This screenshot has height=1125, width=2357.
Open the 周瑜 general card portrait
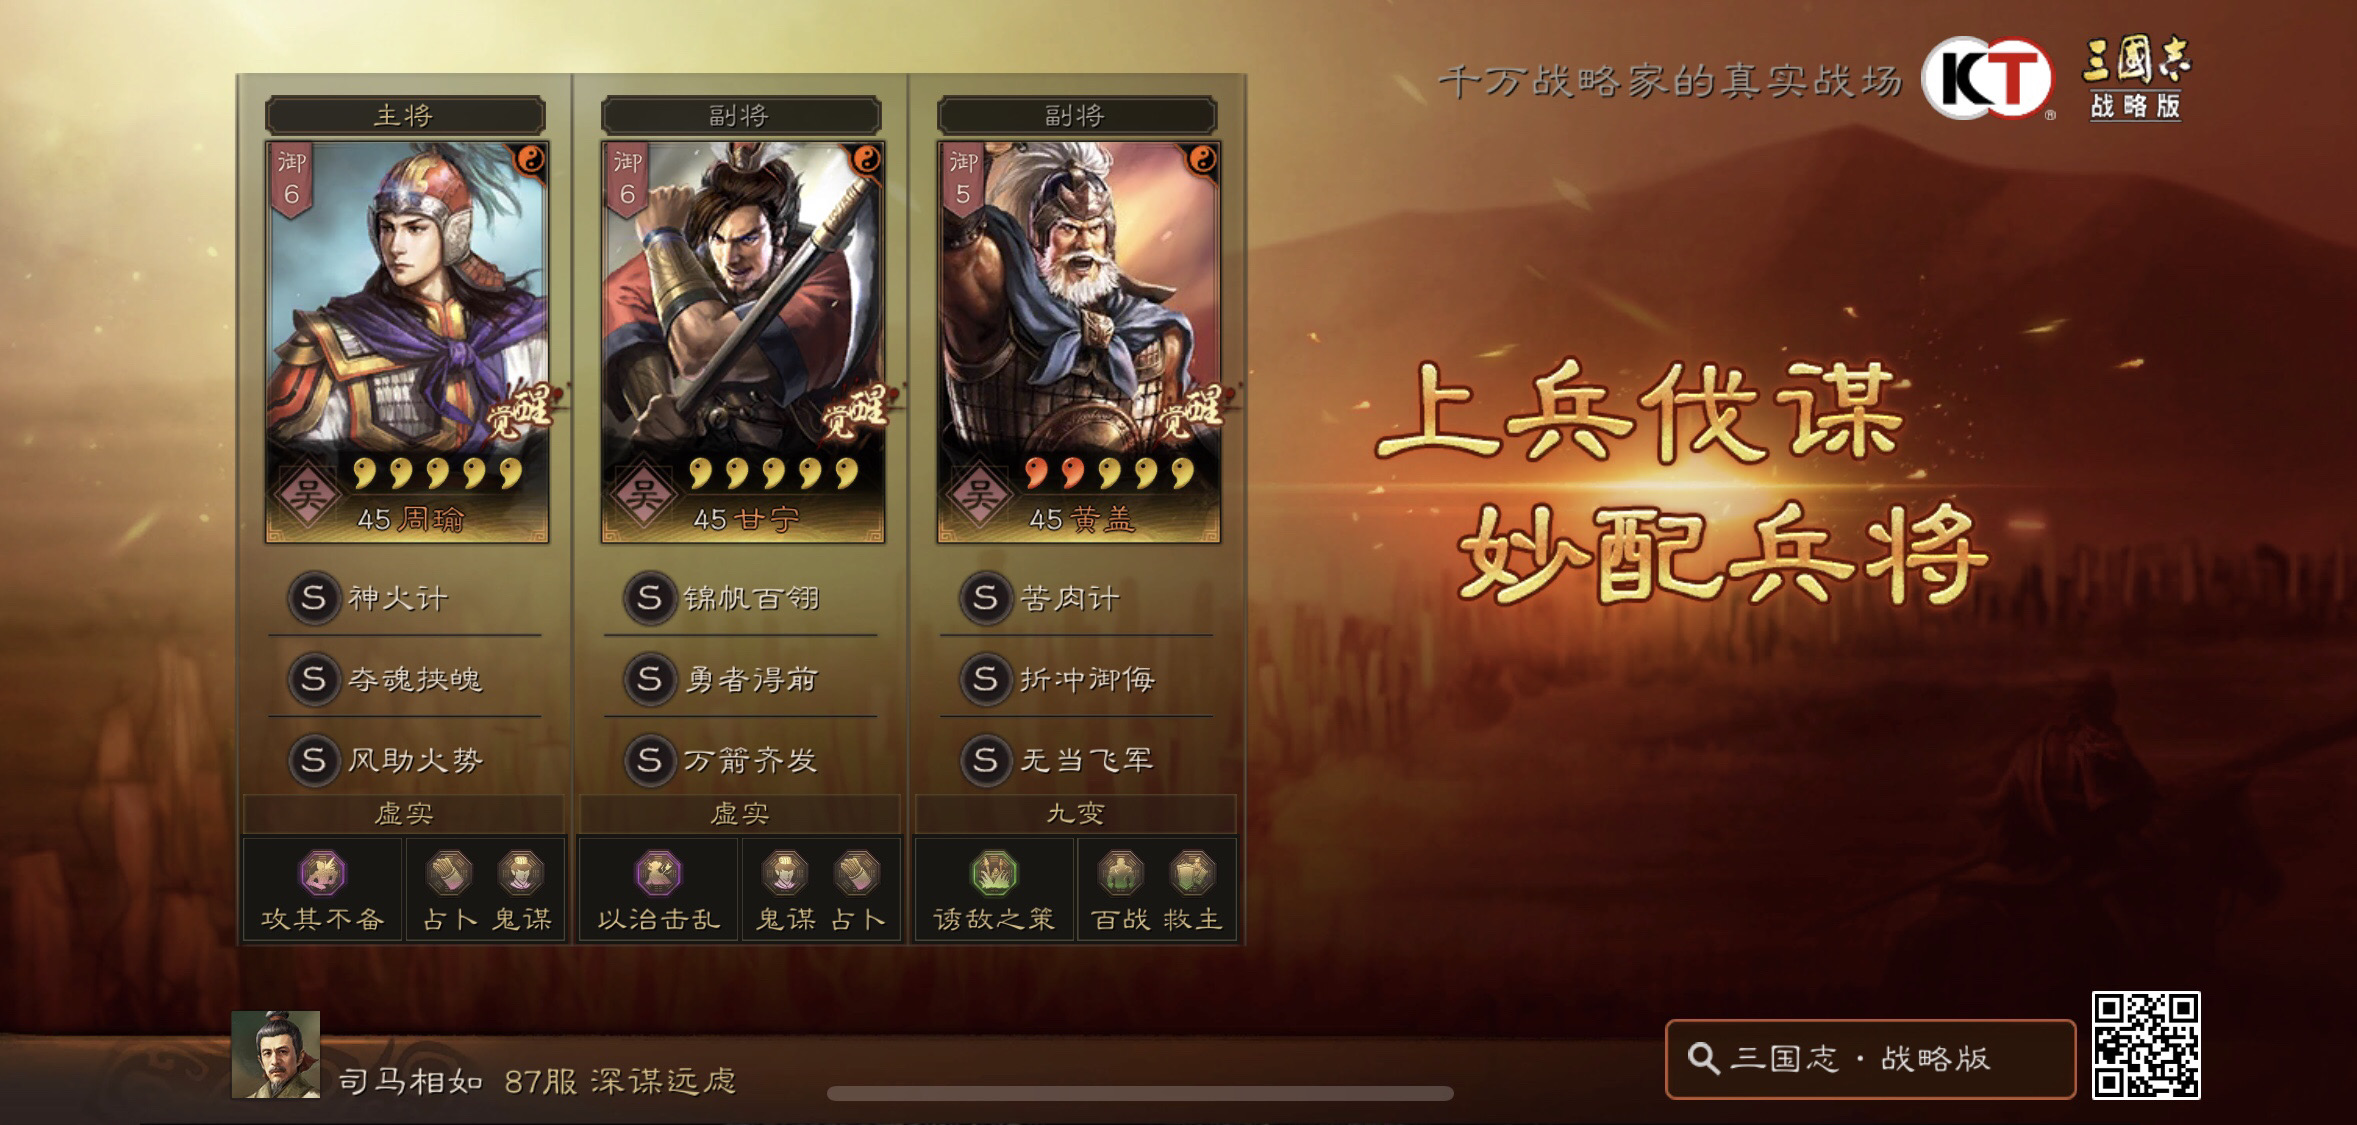406,342
